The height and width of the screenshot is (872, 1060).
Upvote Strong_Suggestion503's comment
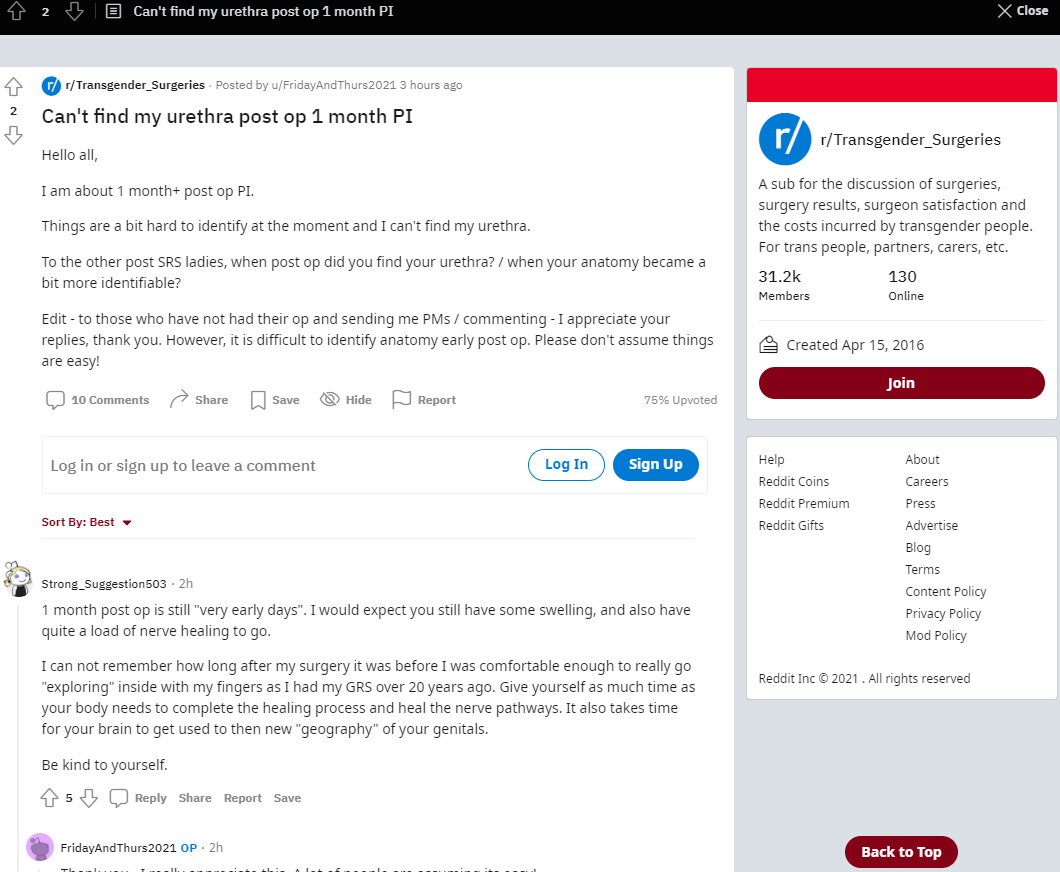click(49, 798)
